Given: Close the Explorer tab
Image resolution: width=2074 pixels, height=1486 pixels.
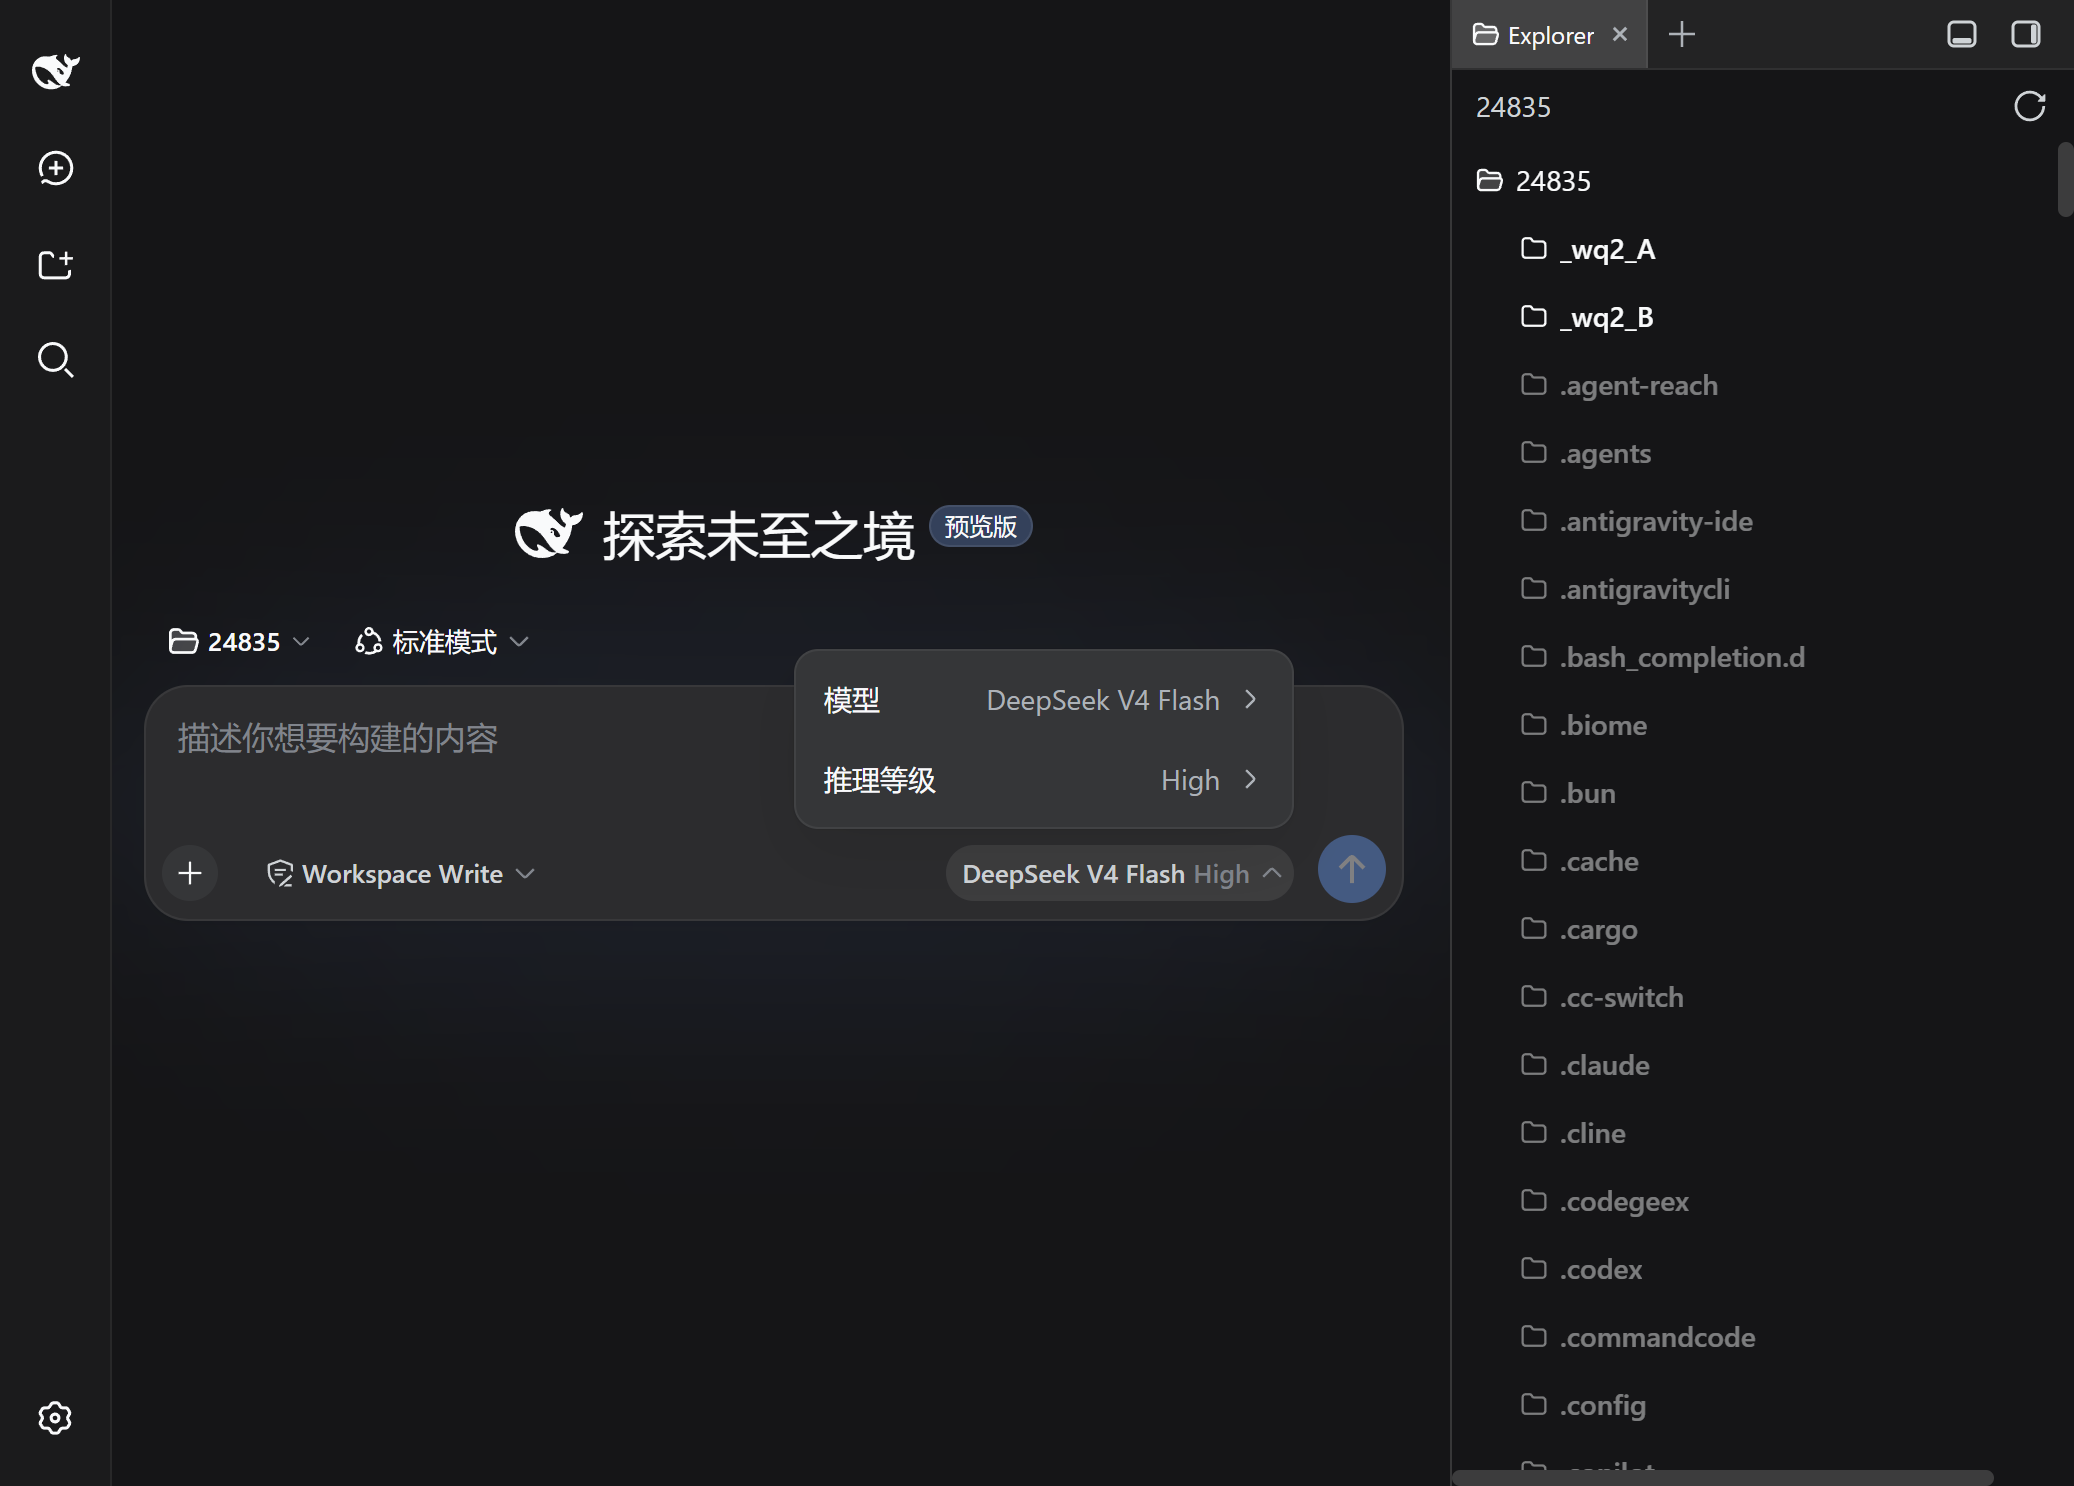Looking at the screenshot, I should (x=1620, y=34).
